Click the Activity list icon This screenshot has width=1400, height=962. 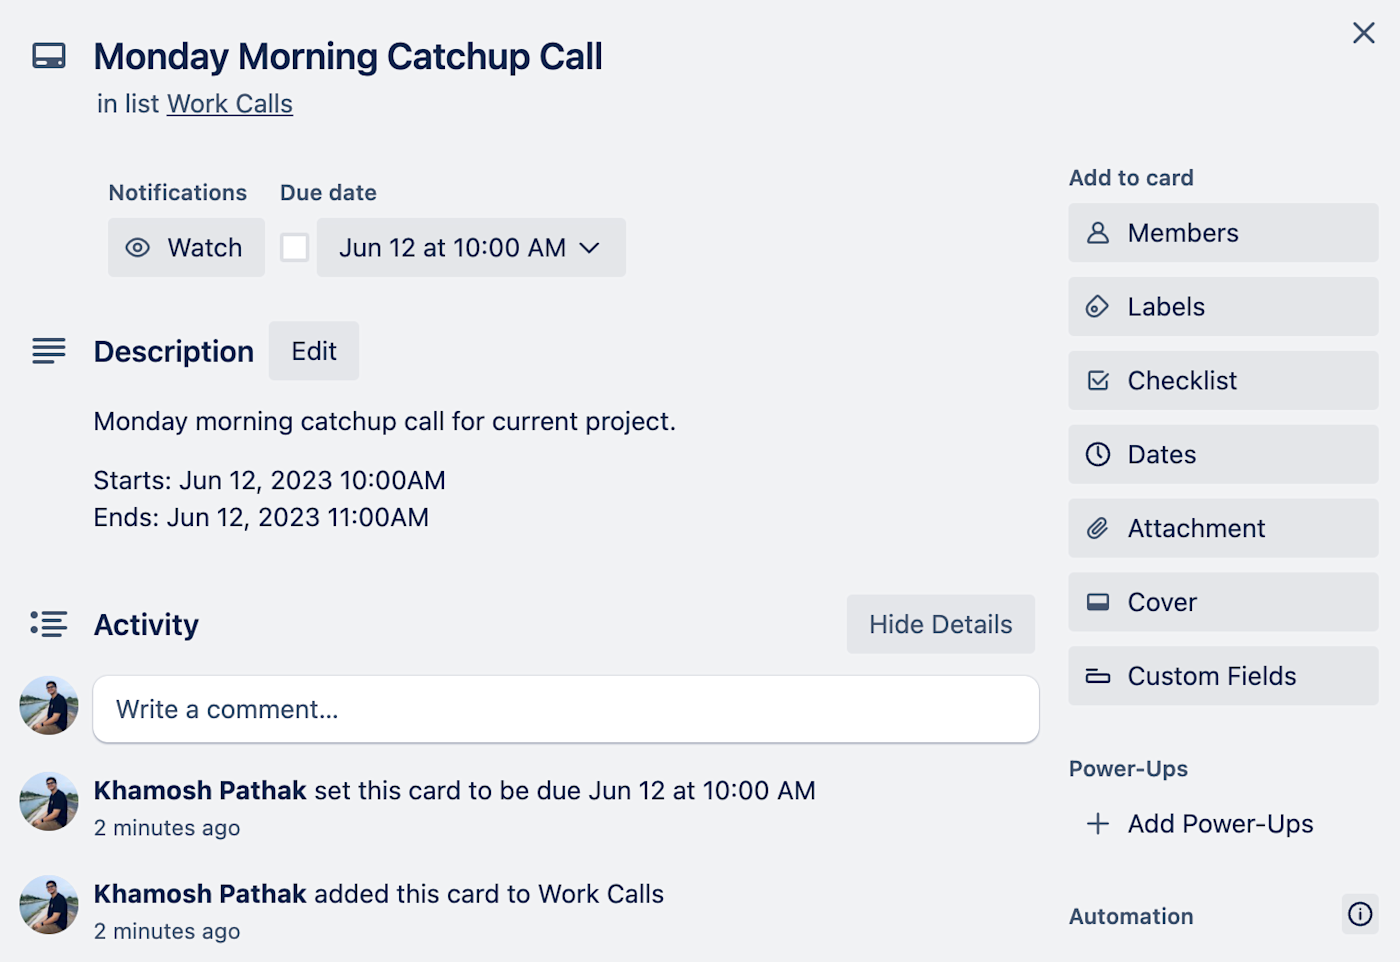click(49, 624)
